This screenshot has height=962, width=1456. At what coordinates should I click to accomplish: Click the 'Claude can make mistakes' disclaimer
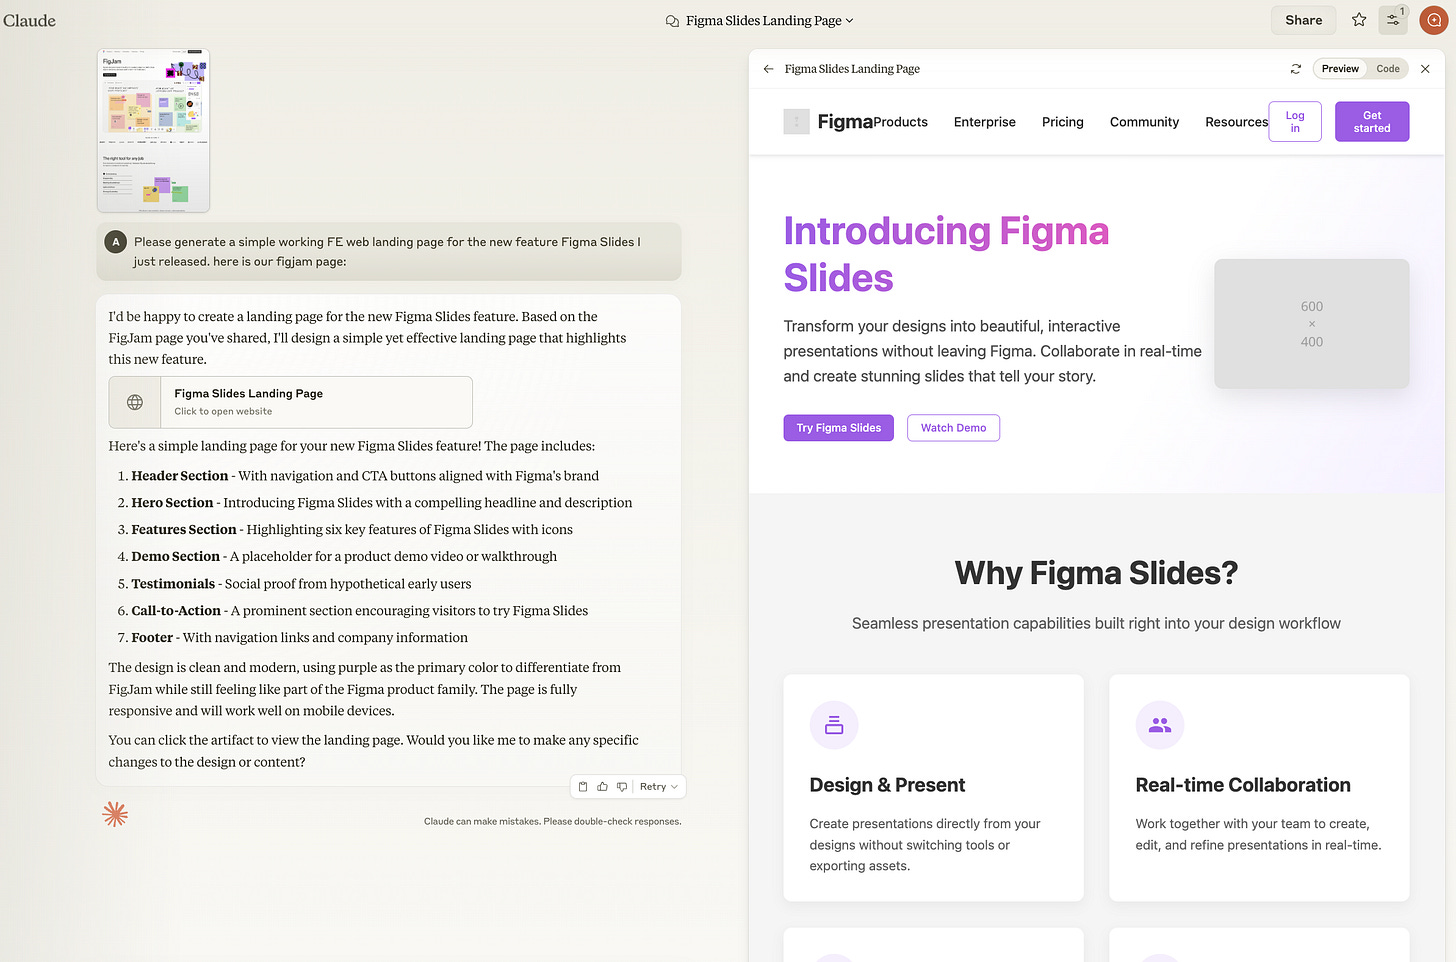(x=553, y=822)
